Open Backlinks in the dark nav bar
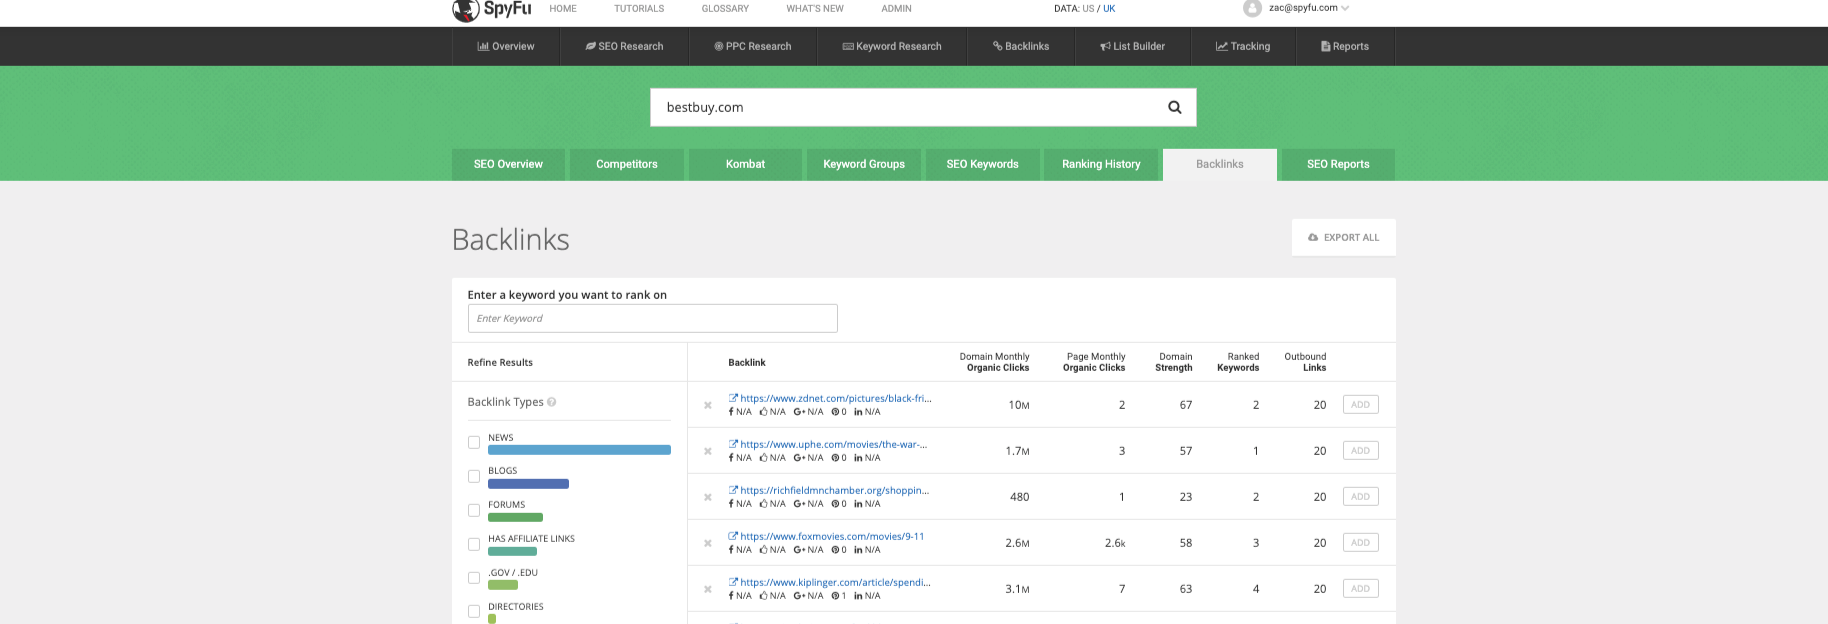This screenshot has height=624, width=1828. [1021, 46]
